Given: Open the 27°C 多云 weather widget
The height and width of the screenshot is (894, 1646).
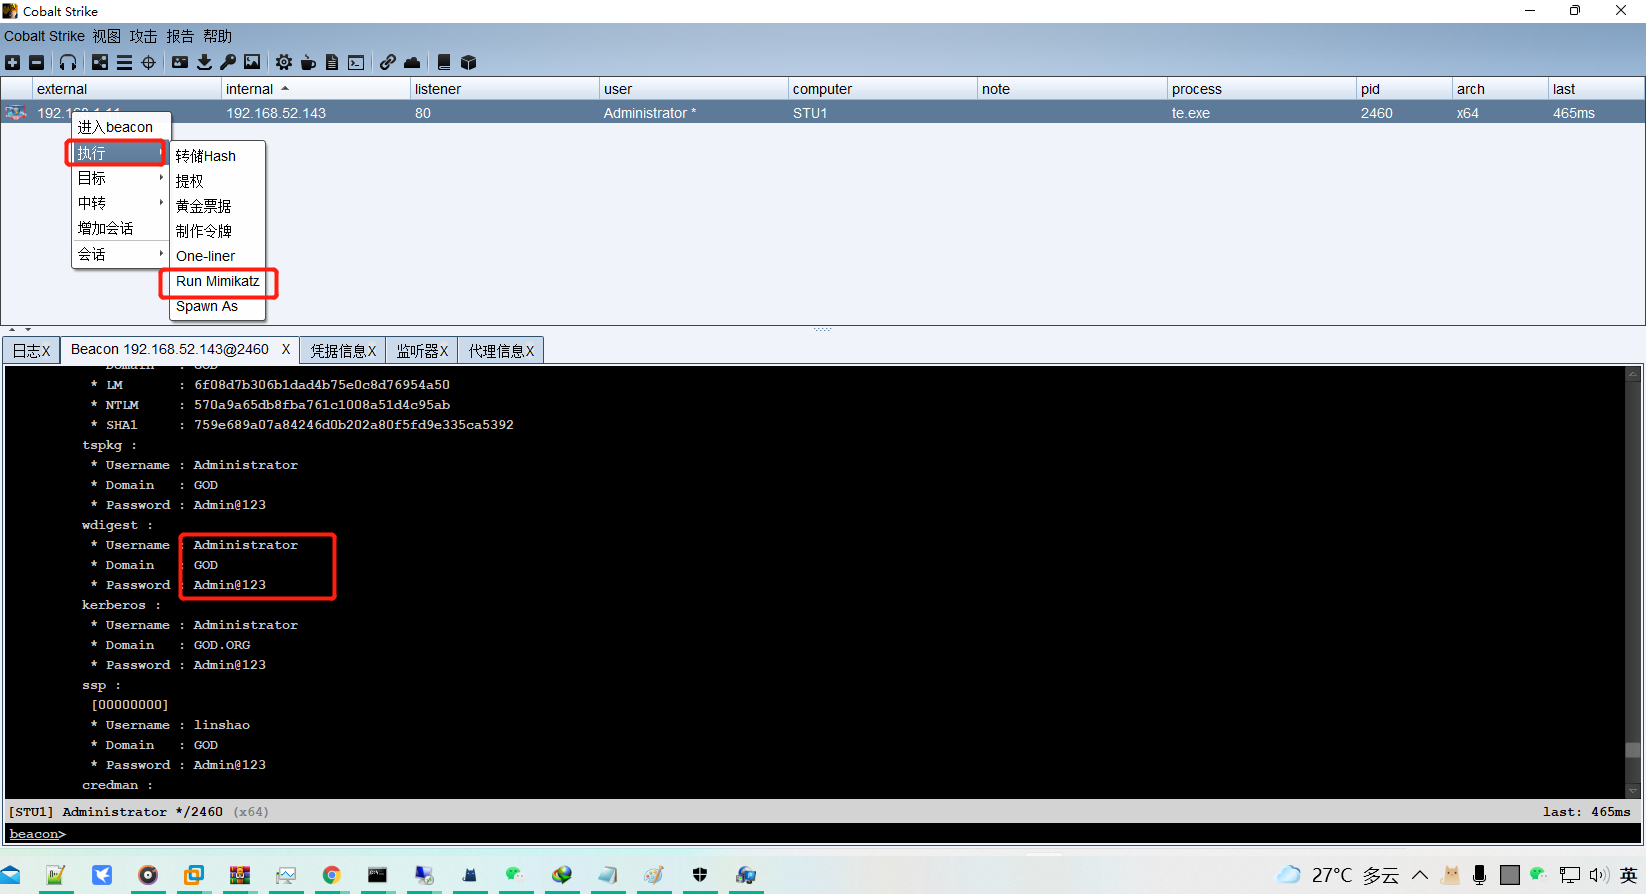Looking at the screenshot, I should pyautogui.click(x=1339, y=875).
